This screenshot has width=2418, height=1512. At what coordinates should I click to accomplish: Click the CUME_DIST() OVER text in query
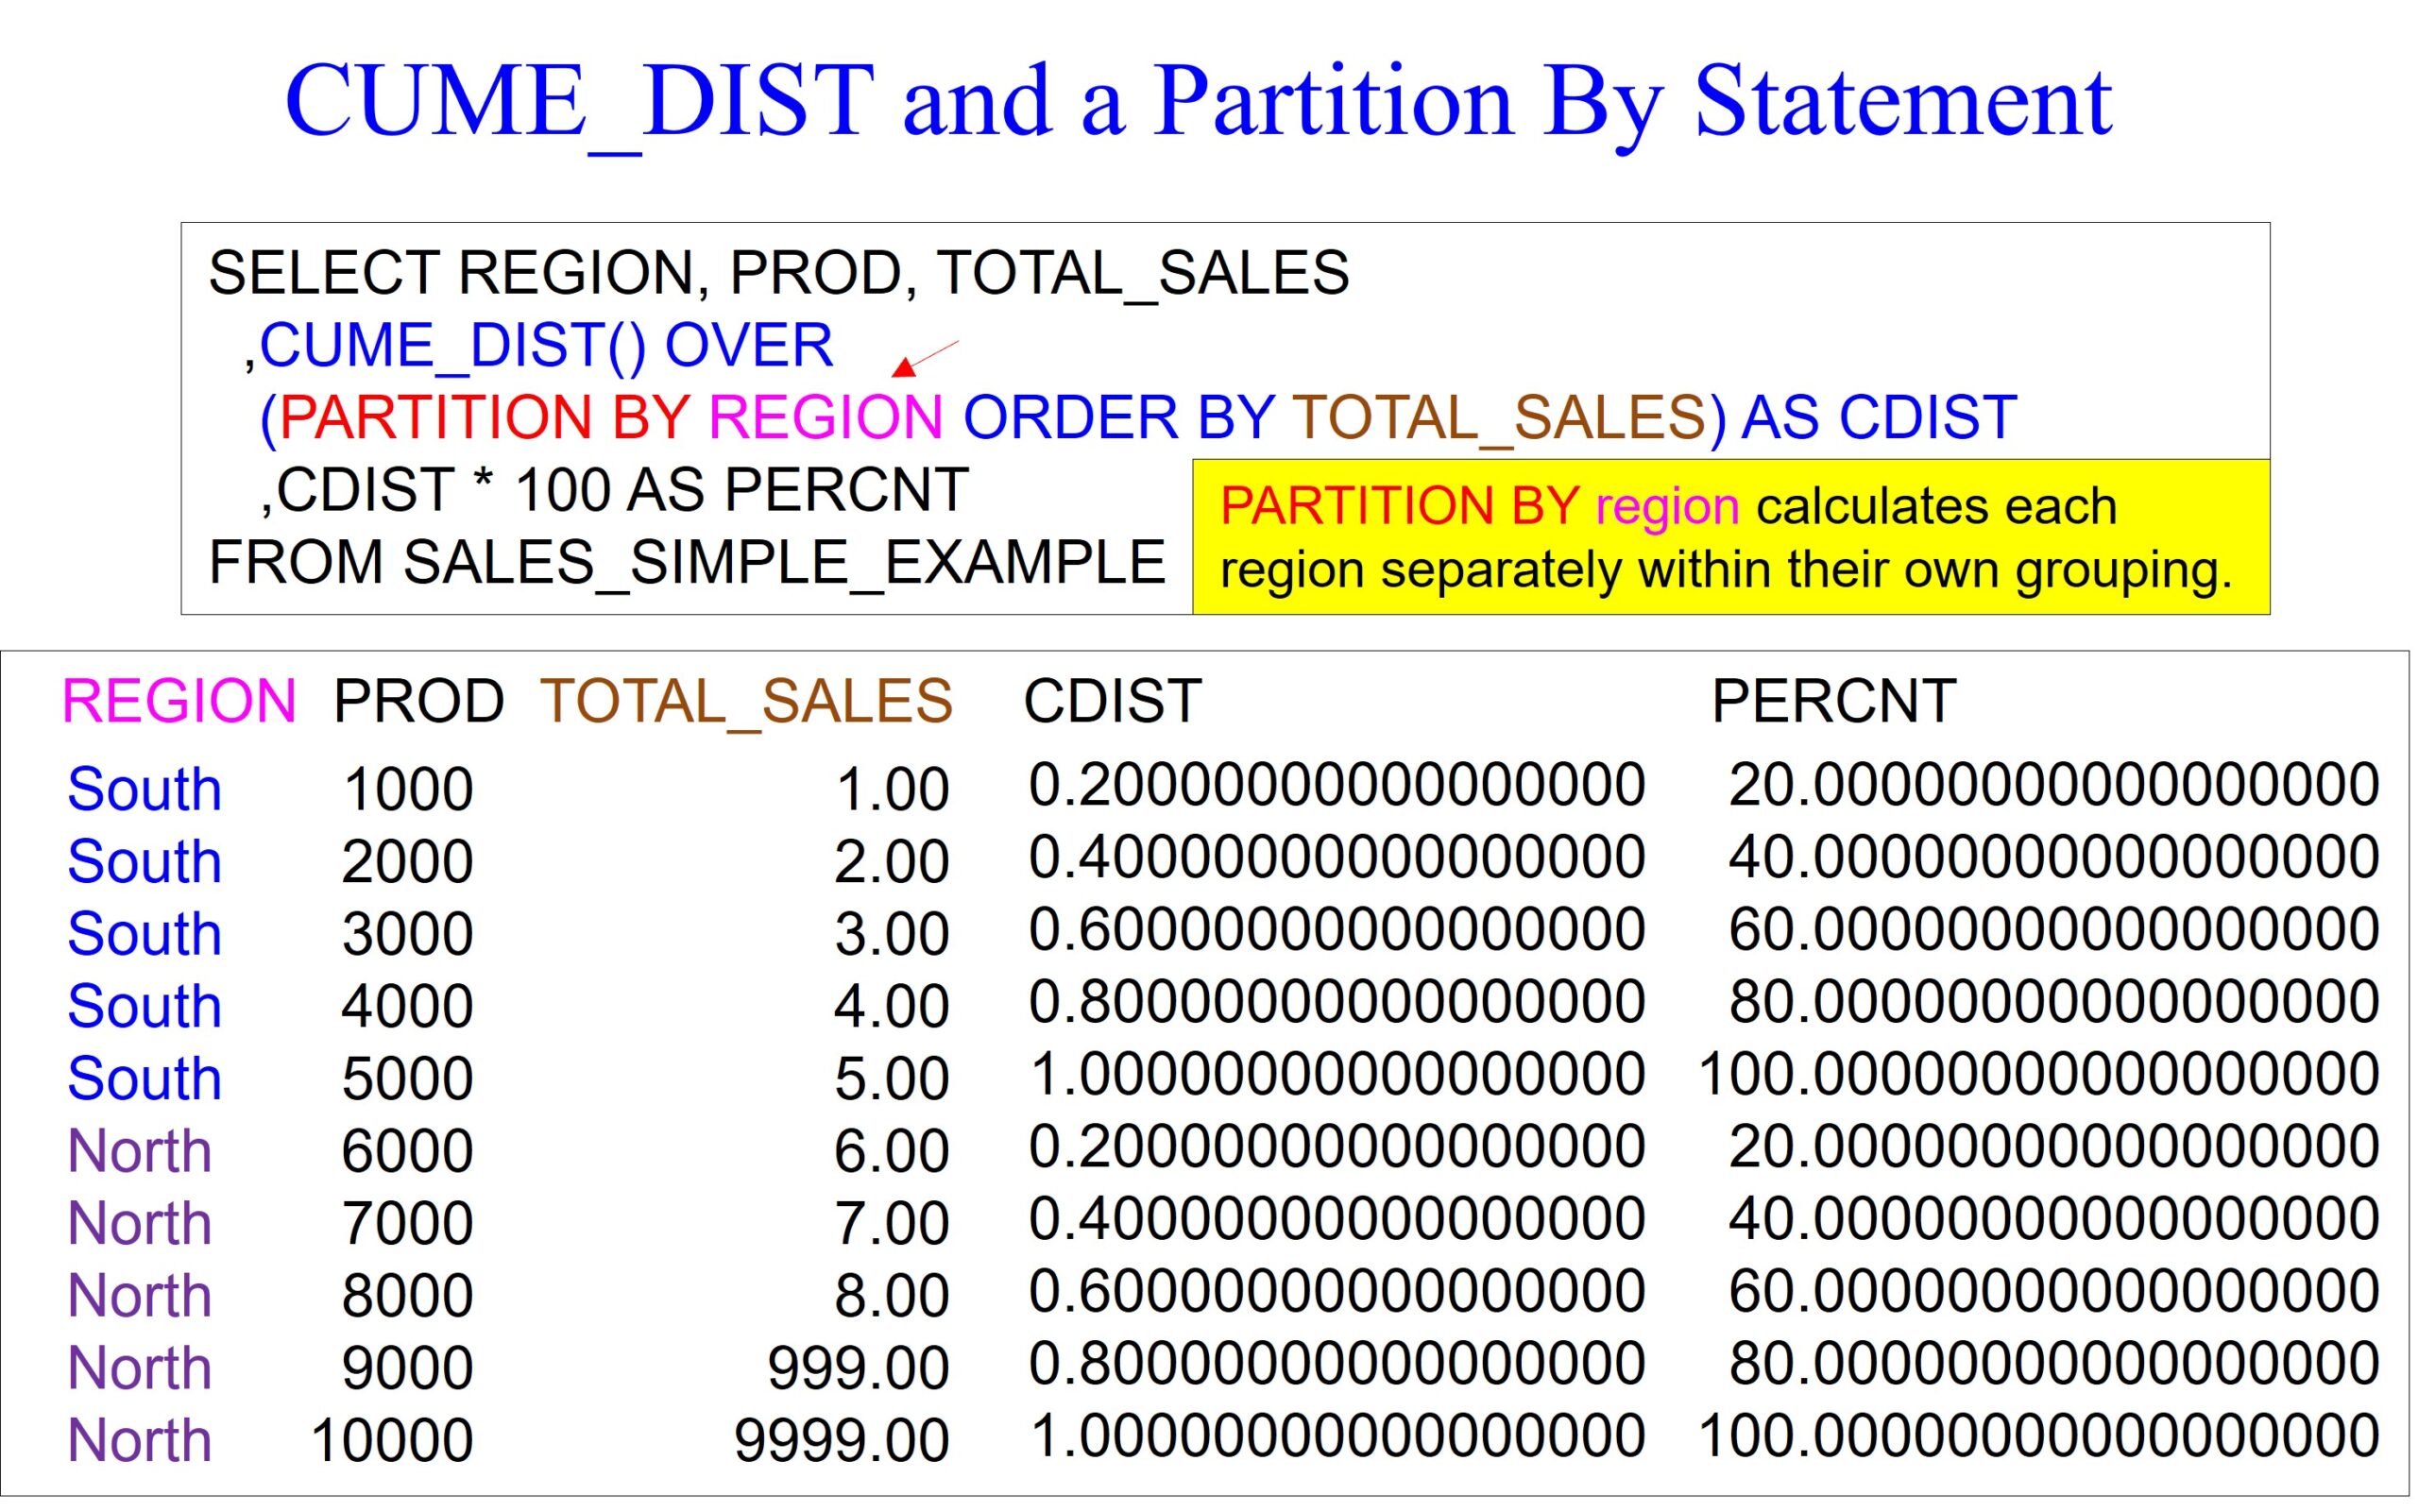[545, 346]
